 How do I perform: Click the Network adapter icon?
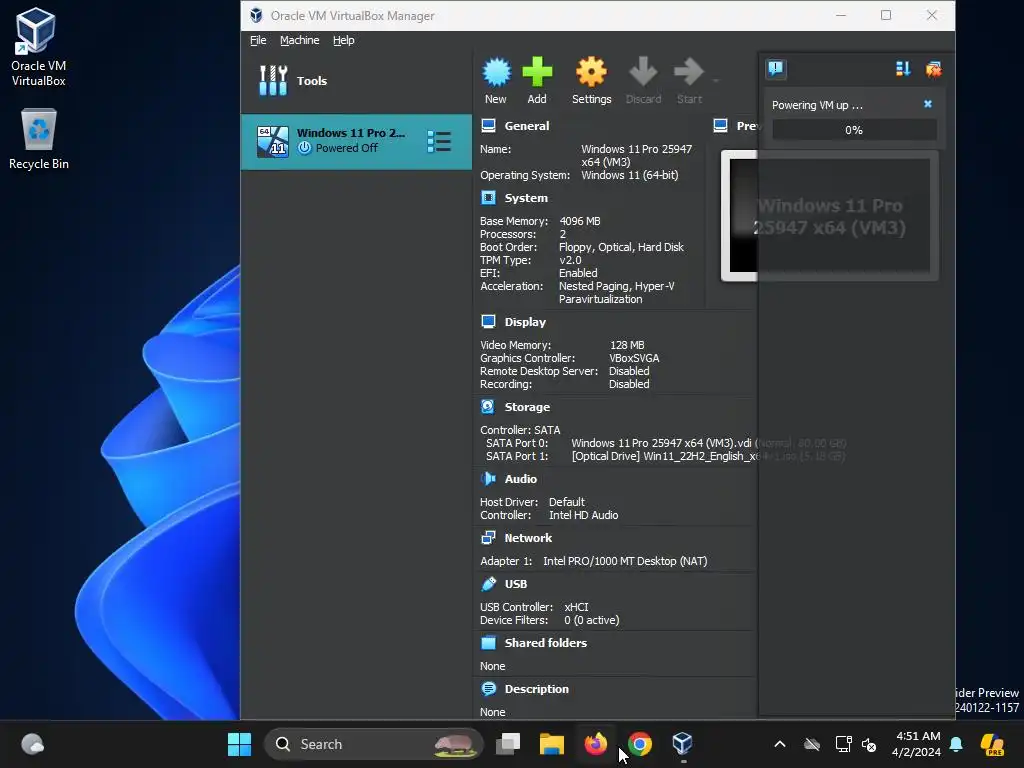(x=488, y=537)
